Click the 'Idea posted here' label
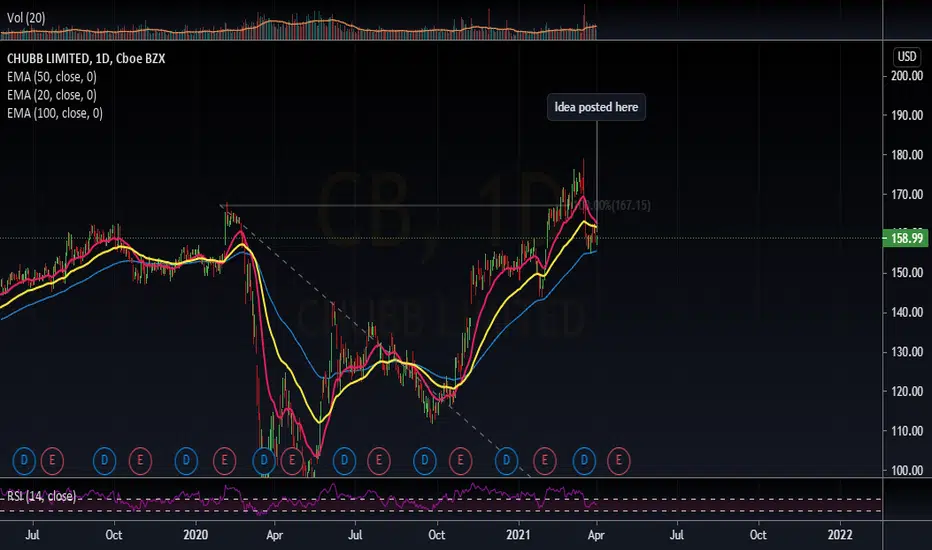This screenshot has height=550, width=932. coord(596,107)
